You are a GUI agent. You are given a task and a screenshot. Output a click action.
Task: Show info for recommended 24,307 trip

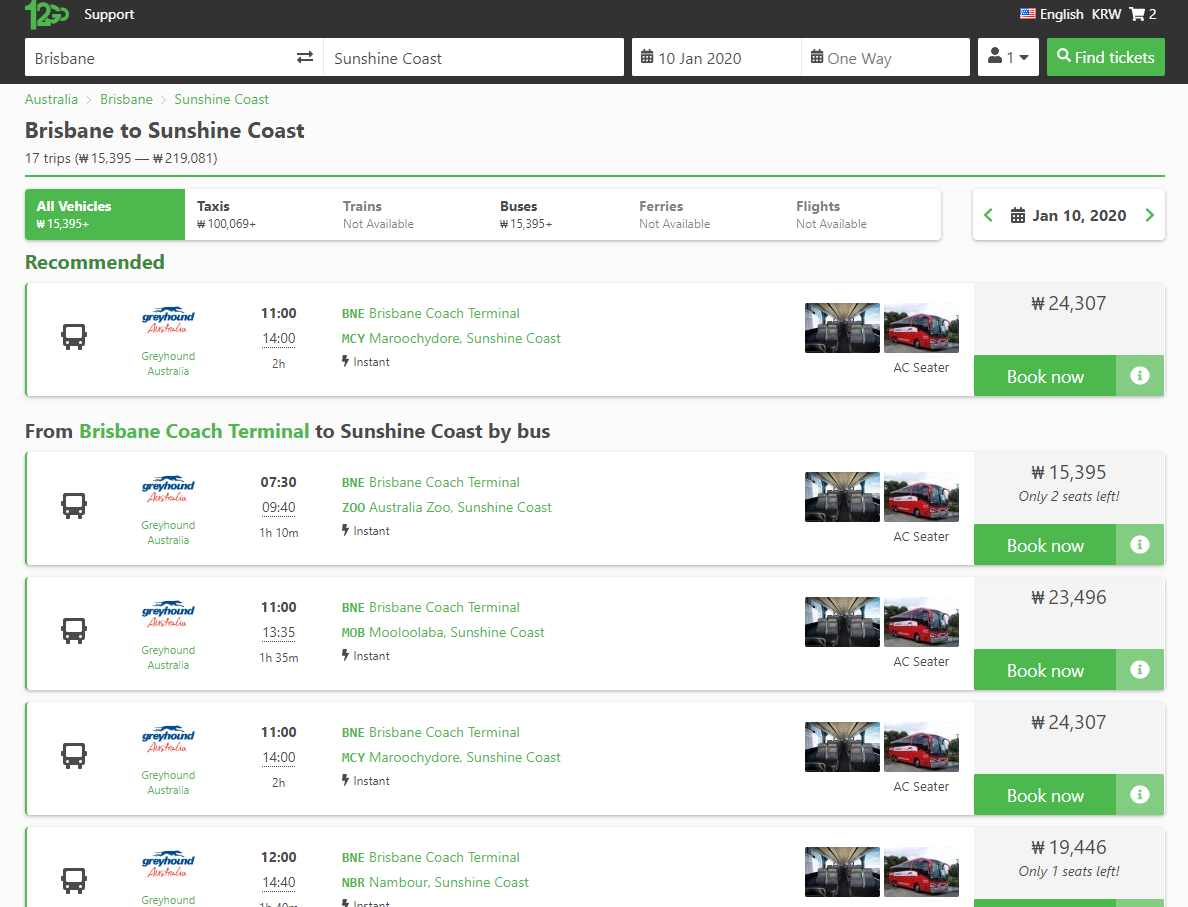(1140, 376)
